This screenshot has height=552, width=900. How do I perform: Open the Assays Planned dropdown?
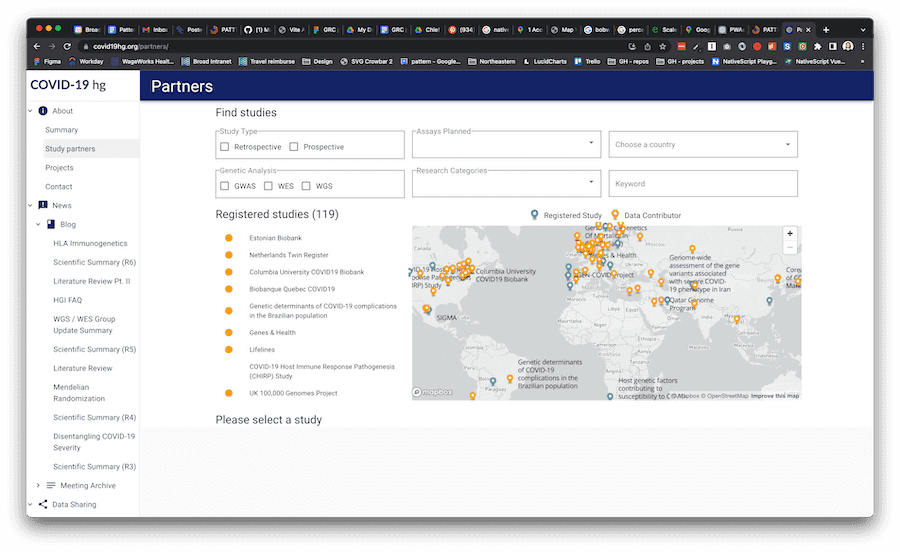coord(506,144)
